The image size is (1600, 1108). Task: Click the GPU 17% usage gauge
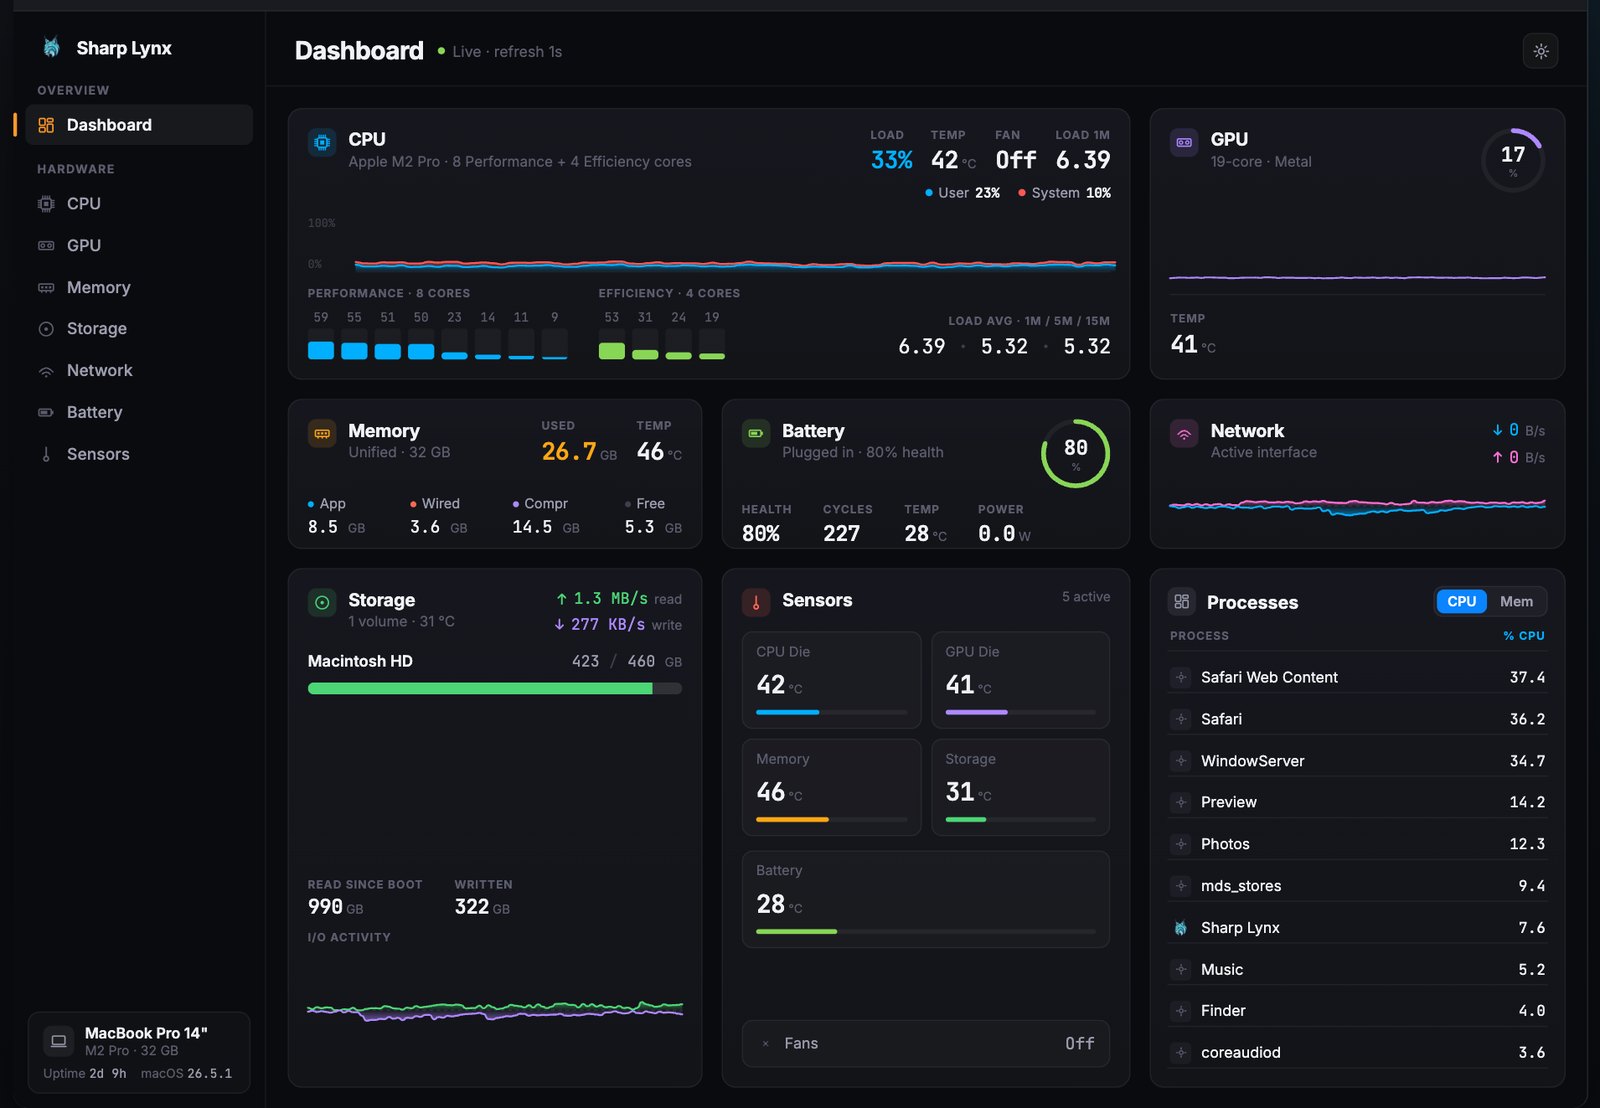1512,160
